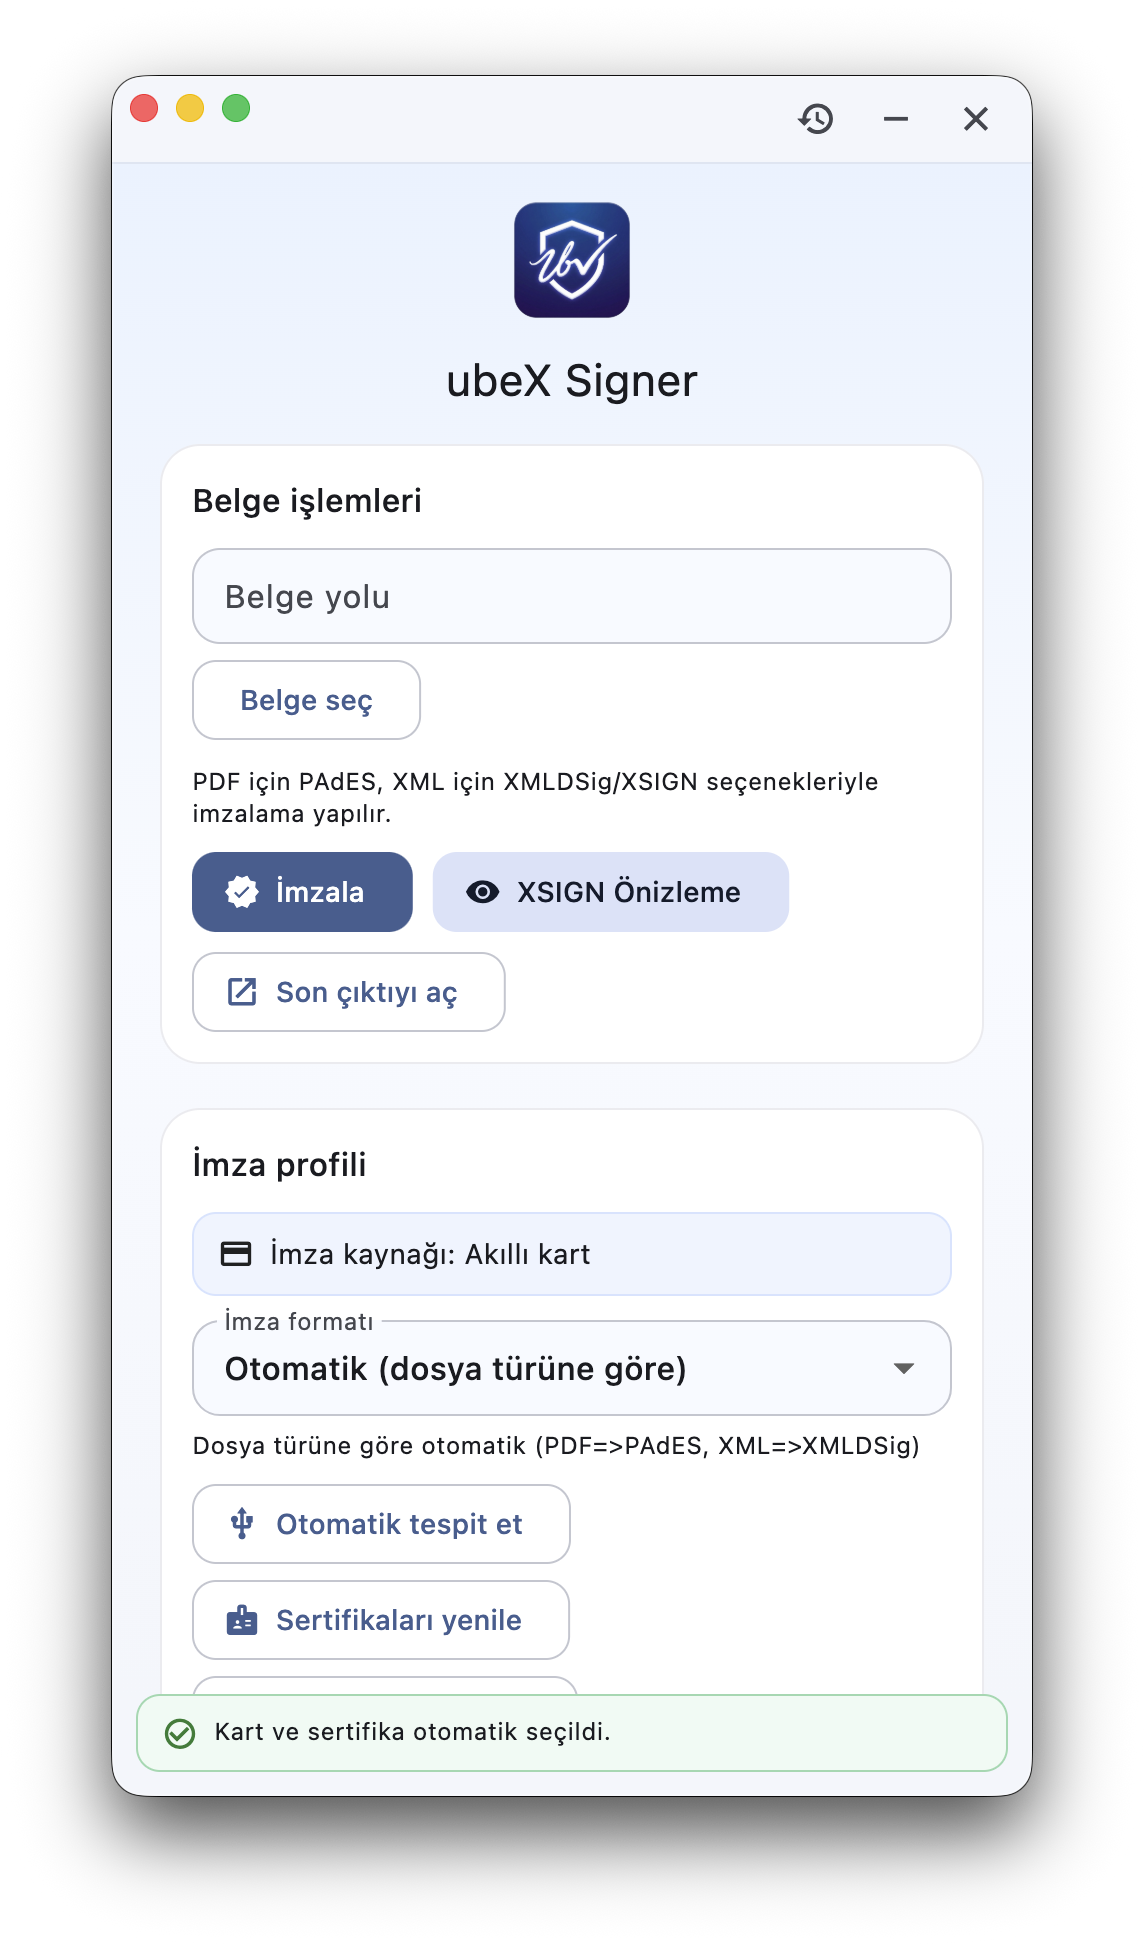Click the ubeX Signer shield logo
Screen dimensions: 1144x1944
572,260
